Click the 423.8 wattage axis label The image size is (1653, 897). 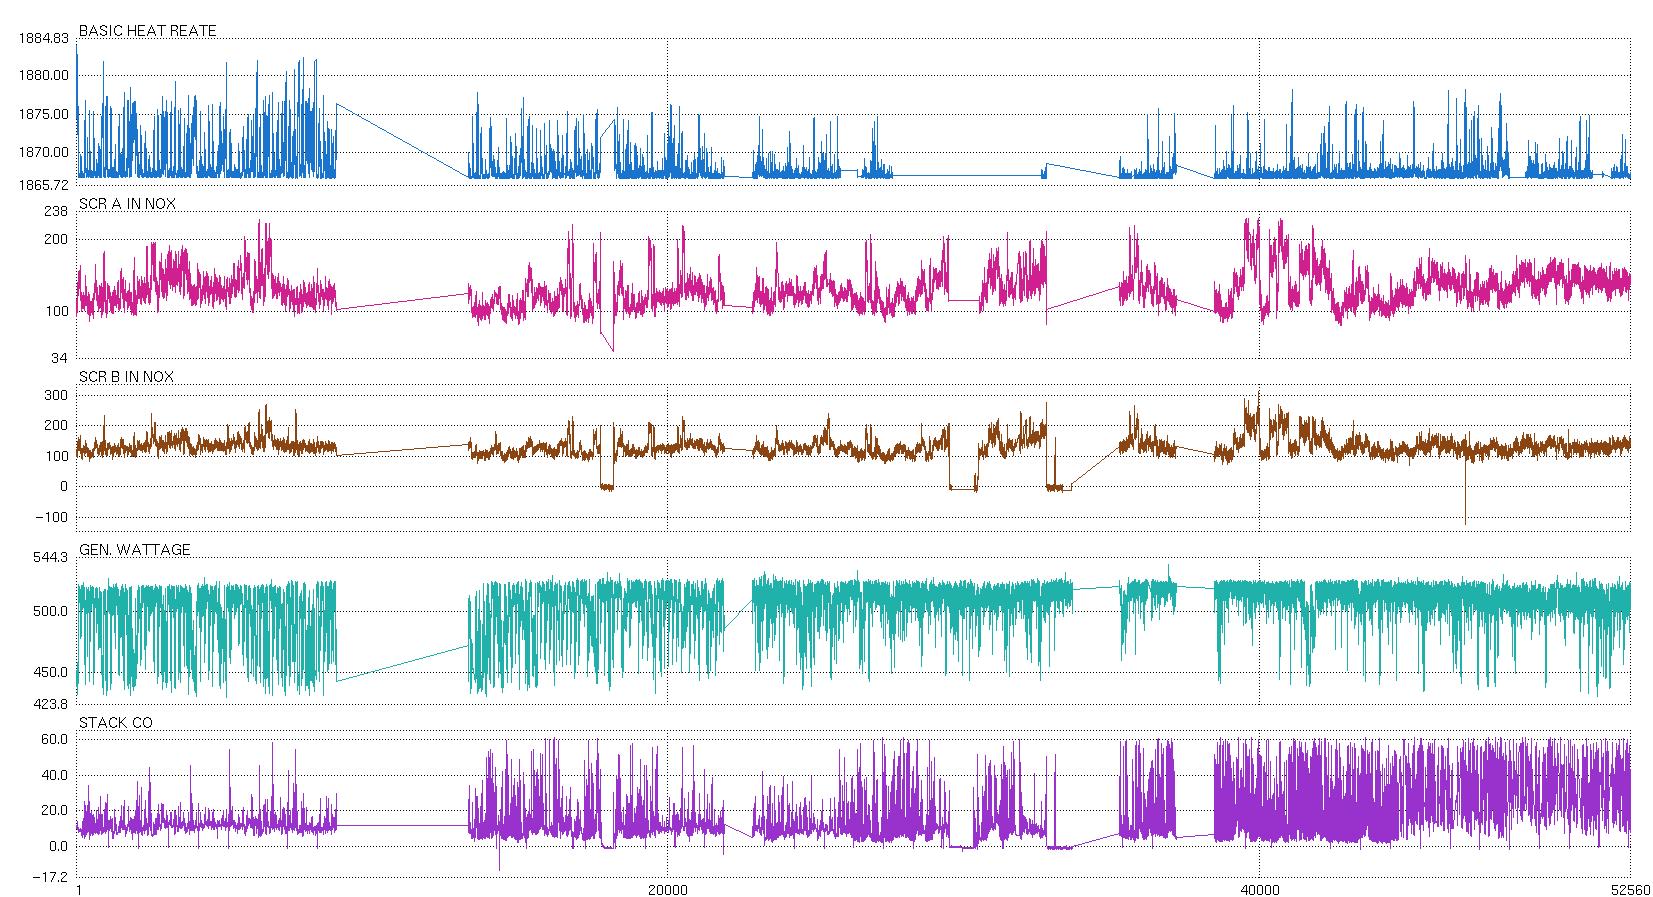click(50, 703)
